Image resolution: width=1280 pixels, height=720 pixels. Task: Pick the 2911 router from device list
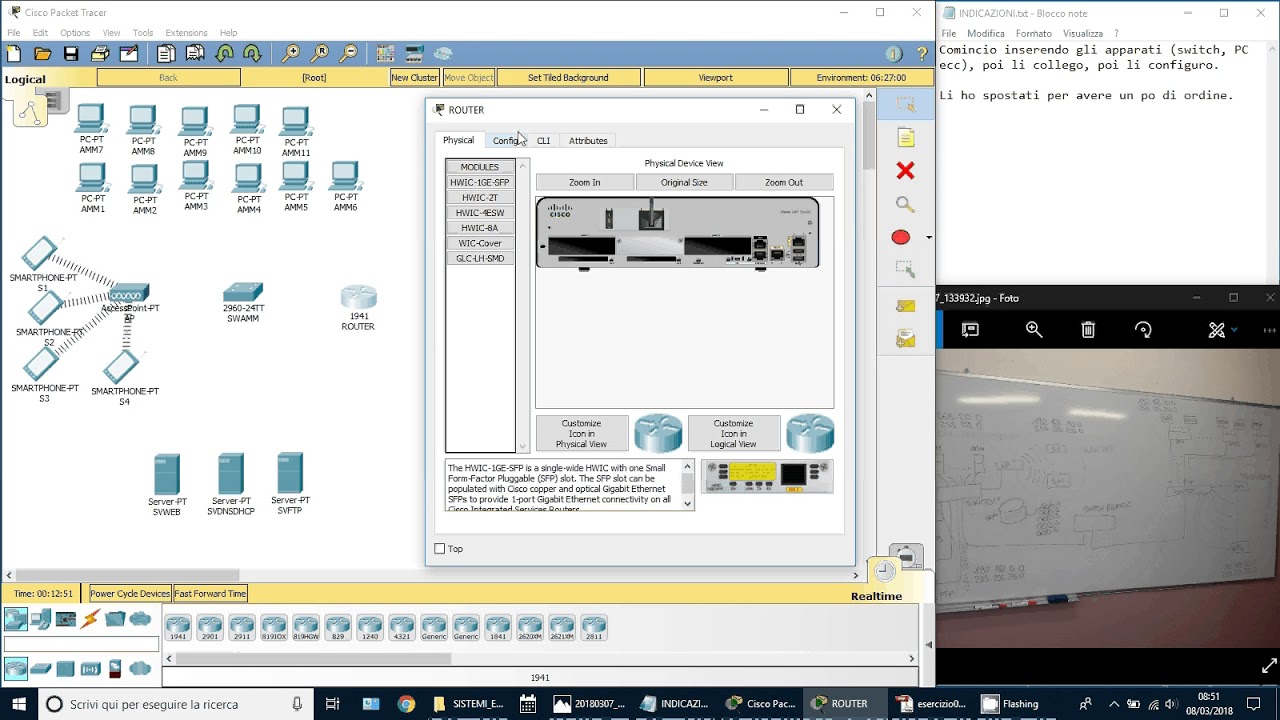242,626
